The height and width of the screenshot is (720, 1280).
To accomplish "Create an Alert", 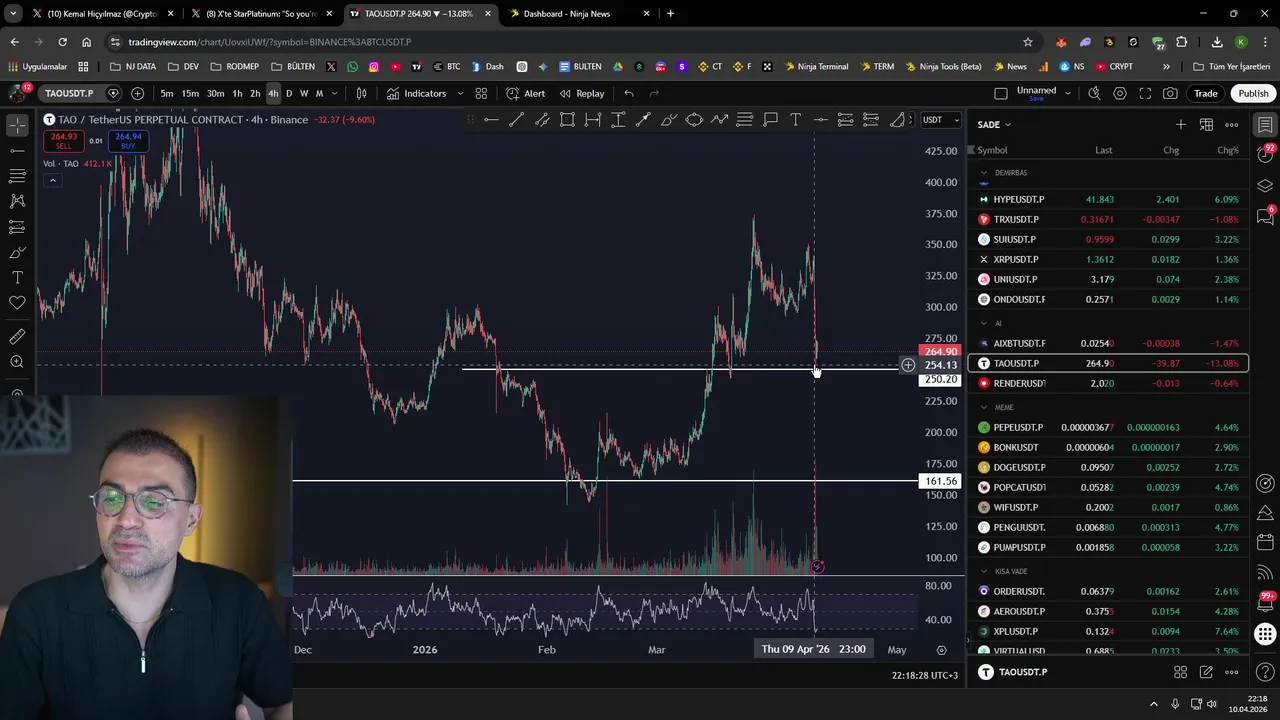I will point(526,93).
